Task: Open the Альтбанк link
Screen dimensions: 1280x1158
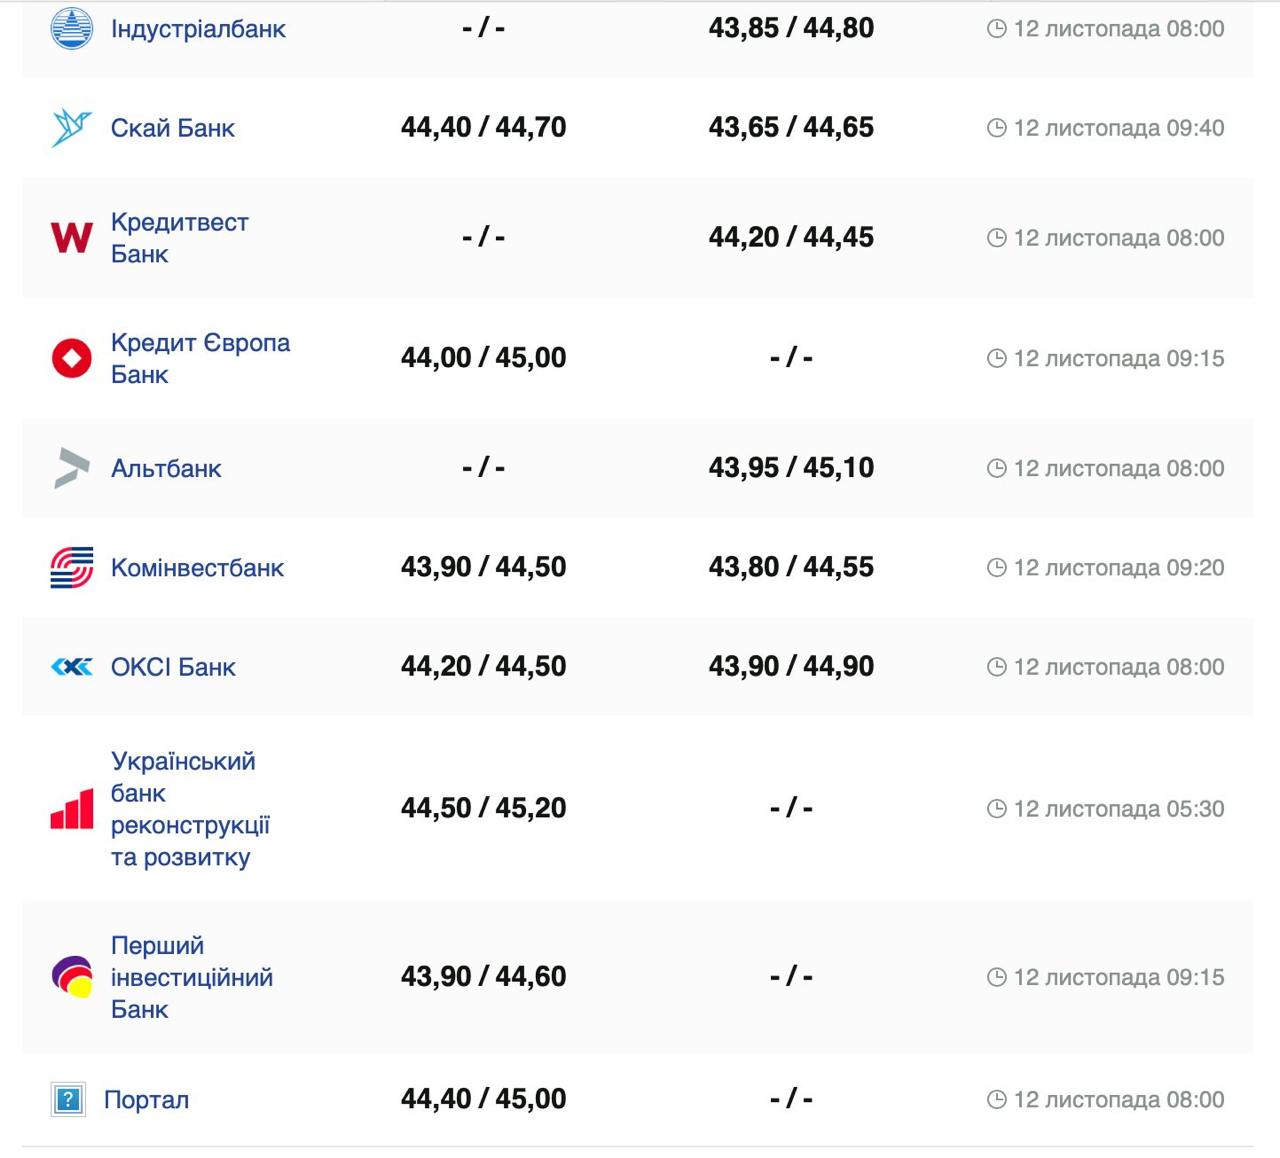Action: 166,468
